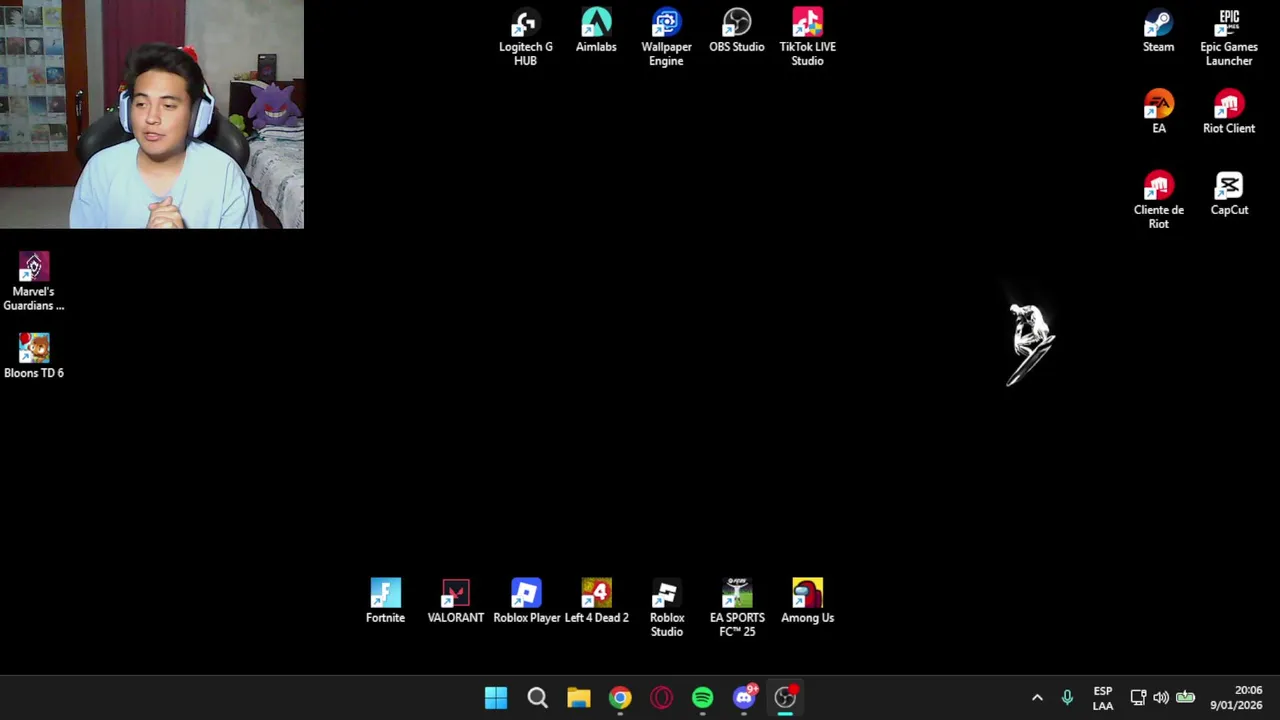Open the volume speaker tray icon
The image size is (1280, 720).
point(1161,698)
